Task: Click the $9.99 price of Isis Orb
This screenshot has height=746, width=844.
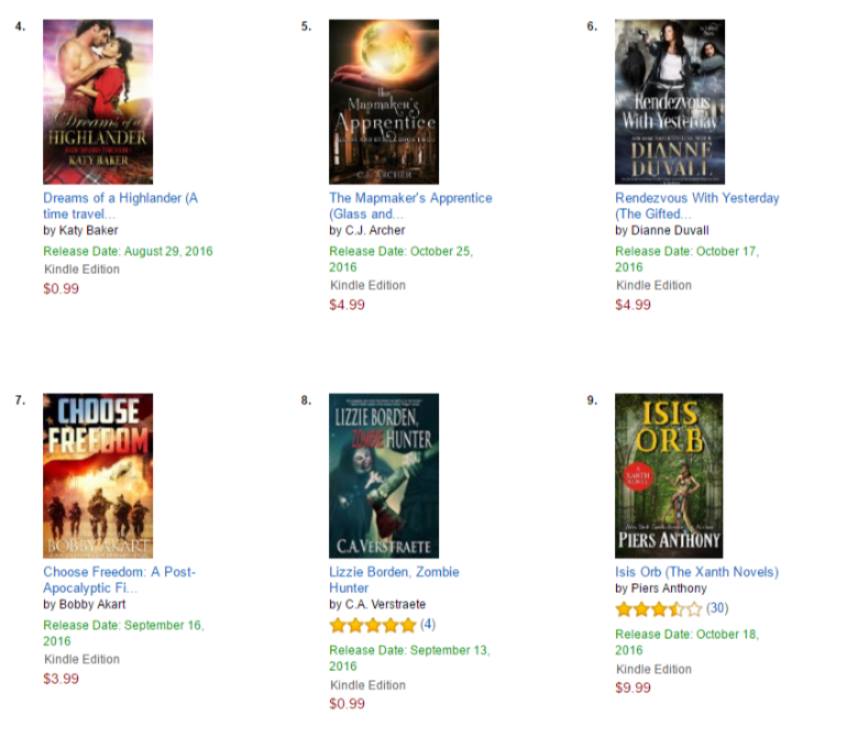Action: point(633,687)
